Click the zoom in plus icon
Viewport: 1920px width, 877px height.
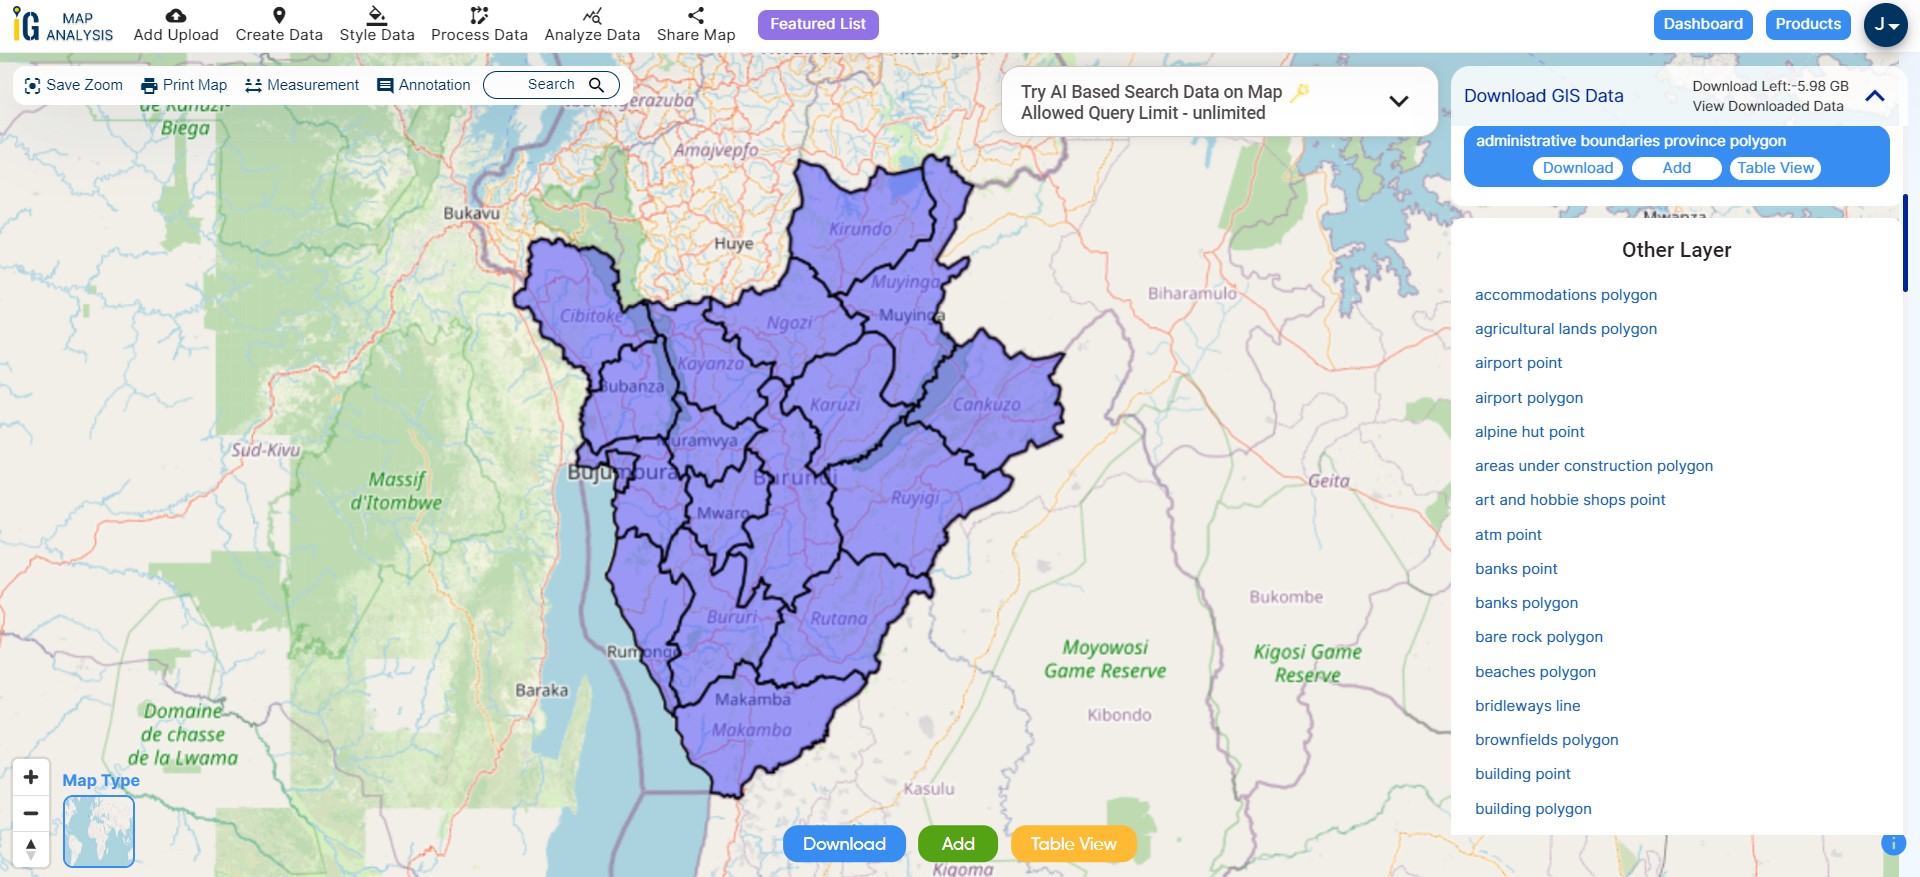pyautogui.click(x=31, y=777)
